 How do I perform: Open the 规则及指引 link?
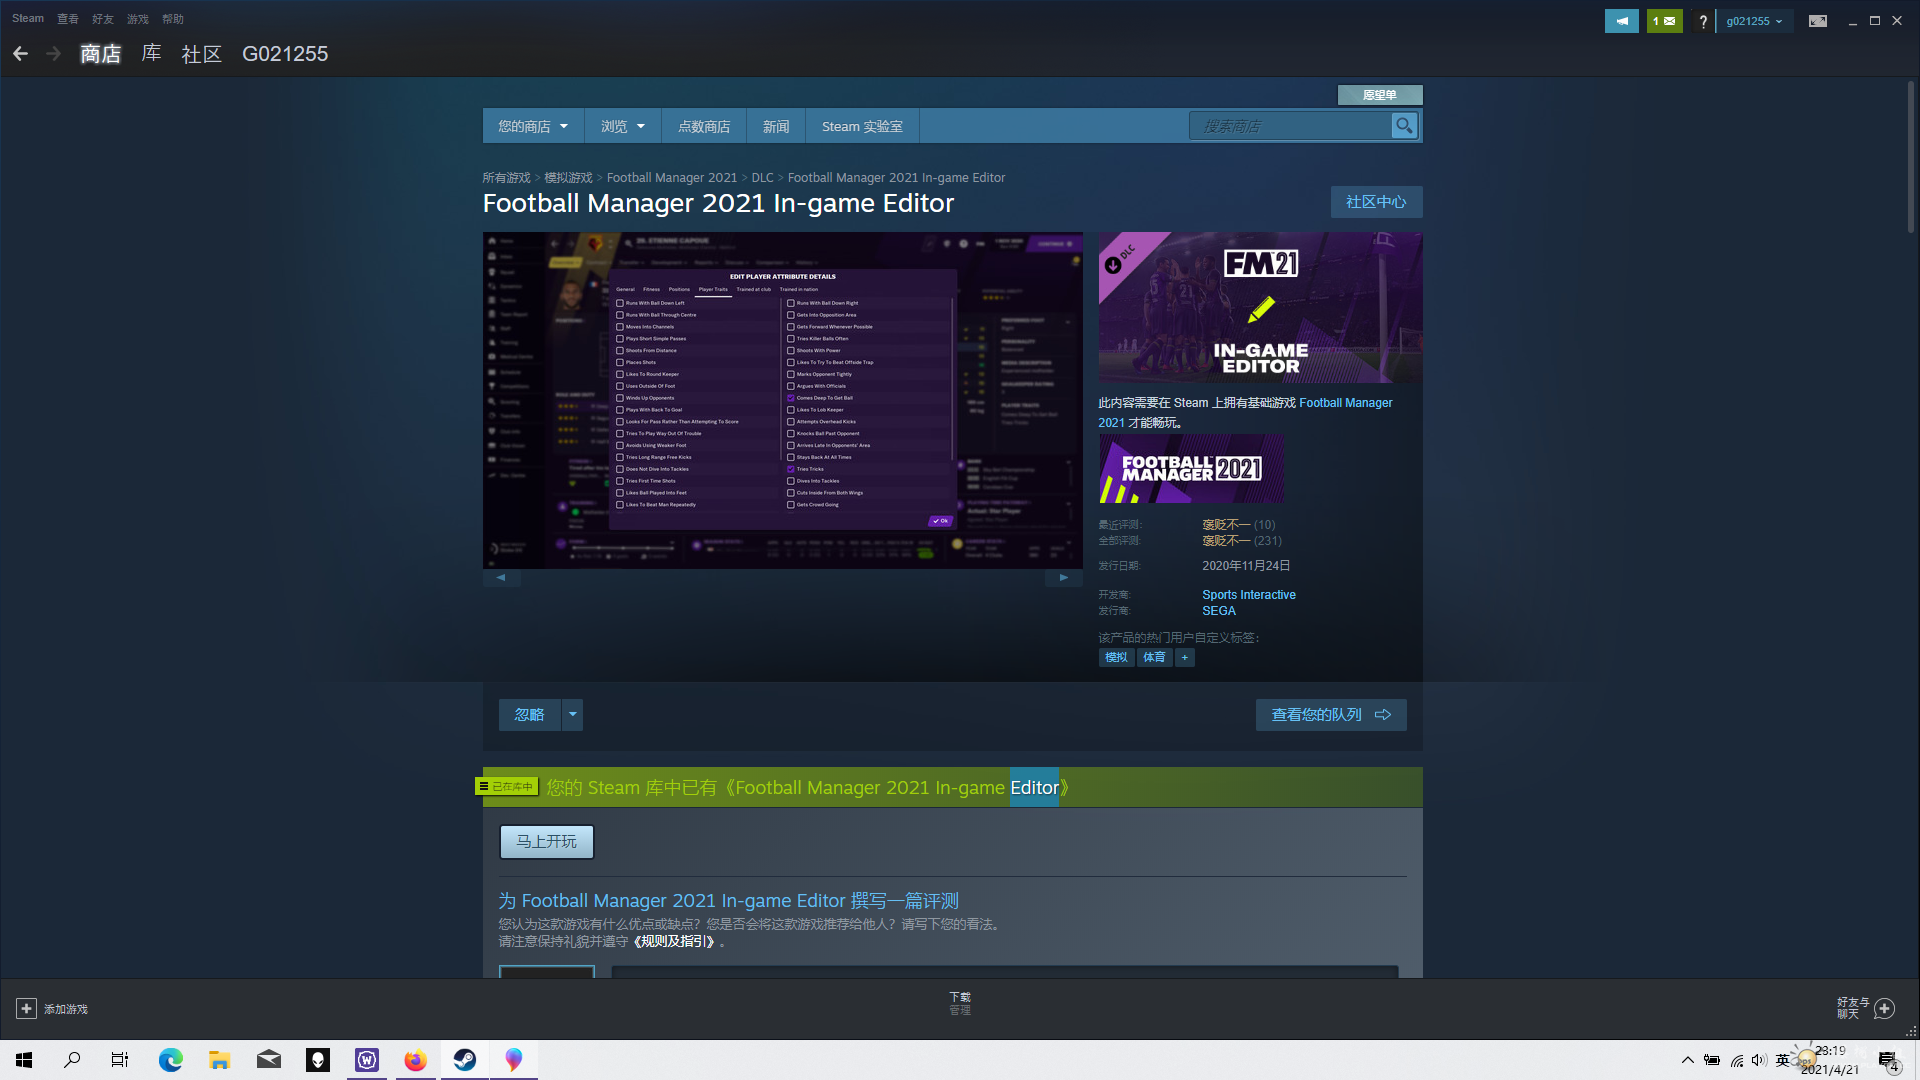[675, 941]
